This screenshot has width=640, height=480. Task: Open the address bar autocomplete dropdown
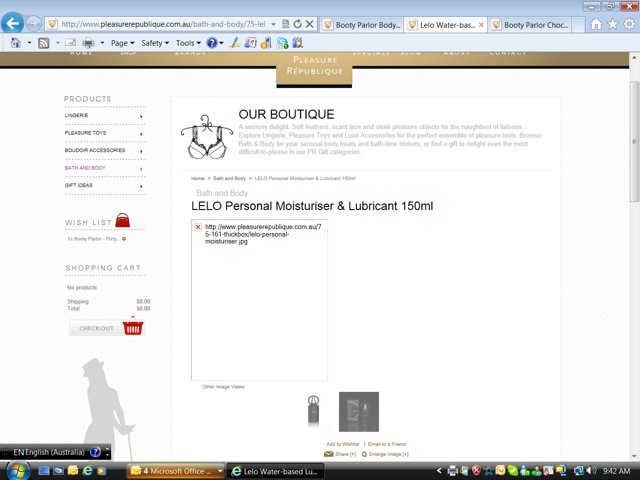coord(273,24)
